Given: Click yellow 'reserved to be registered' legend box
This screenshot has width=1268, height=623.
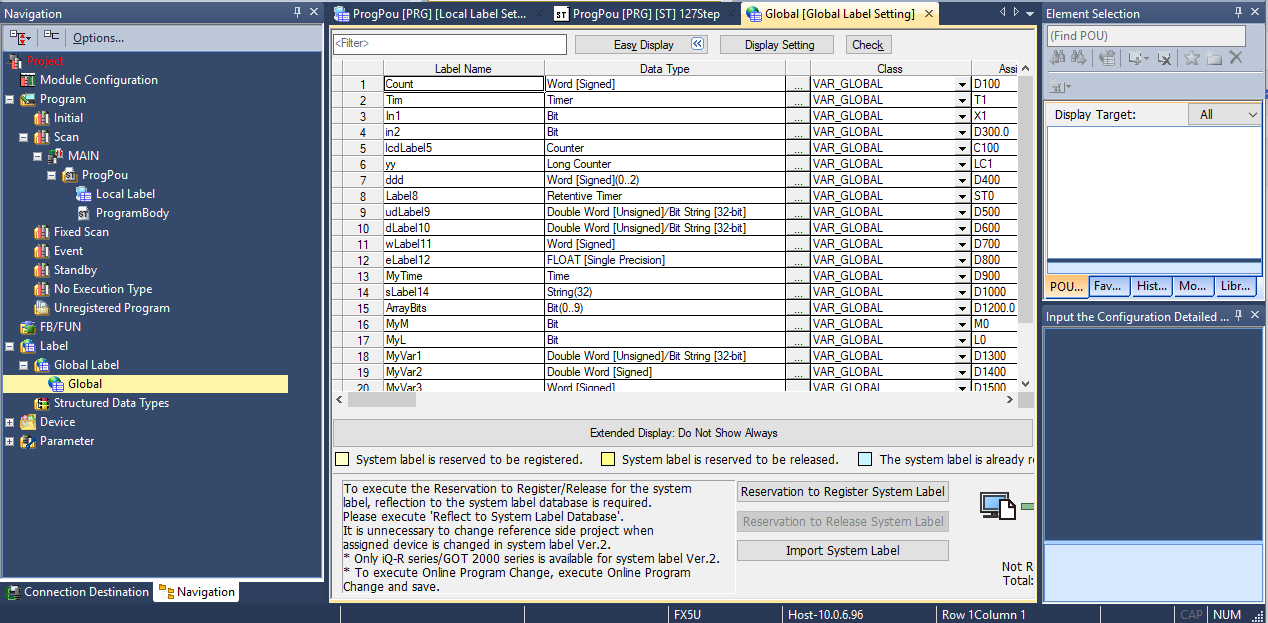Looking at the screenshot, I should point(342,460).
